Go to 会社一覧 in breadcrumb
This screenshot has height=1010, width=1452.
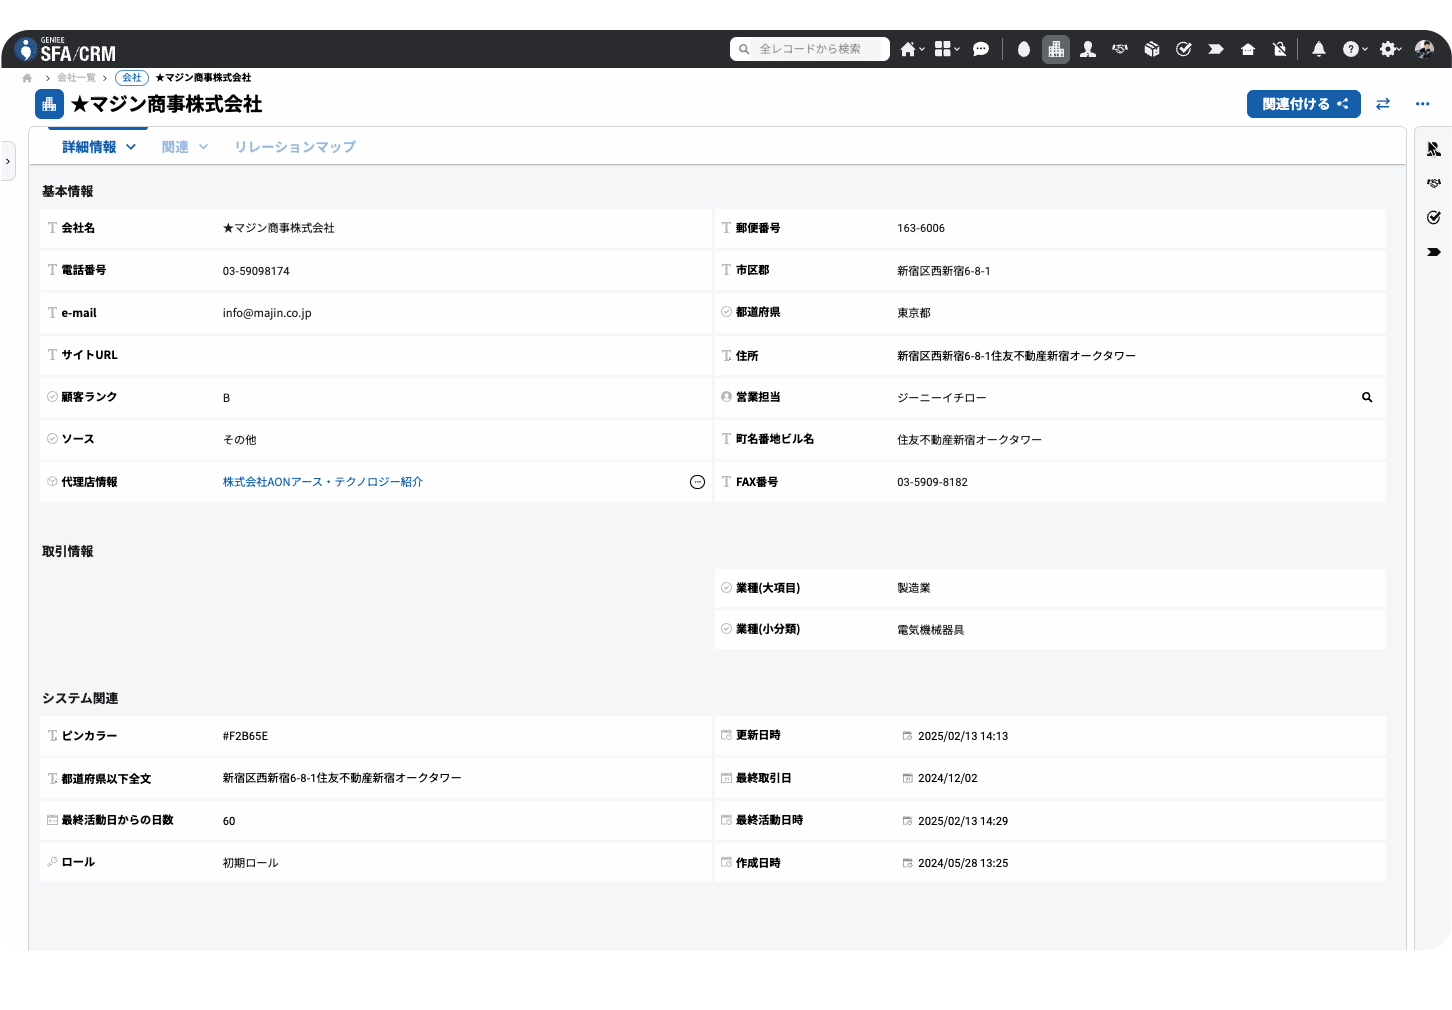76,78
